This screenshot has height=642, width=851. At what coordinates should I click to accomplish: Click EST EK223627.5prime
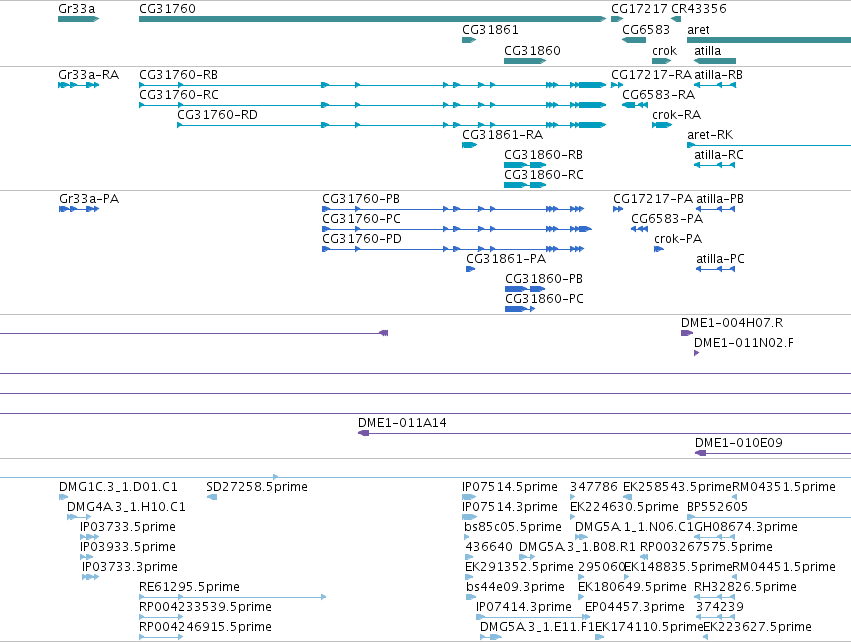pyautogui.click(x=758, y=627)
